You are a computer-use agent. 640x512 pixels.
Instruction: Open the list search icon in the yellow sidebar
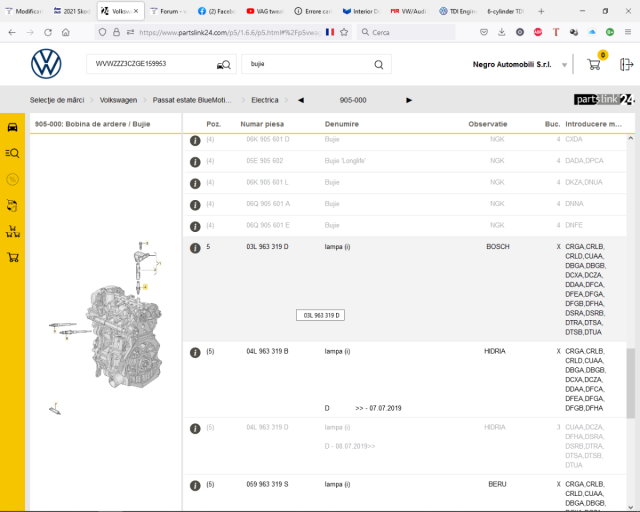12,153
